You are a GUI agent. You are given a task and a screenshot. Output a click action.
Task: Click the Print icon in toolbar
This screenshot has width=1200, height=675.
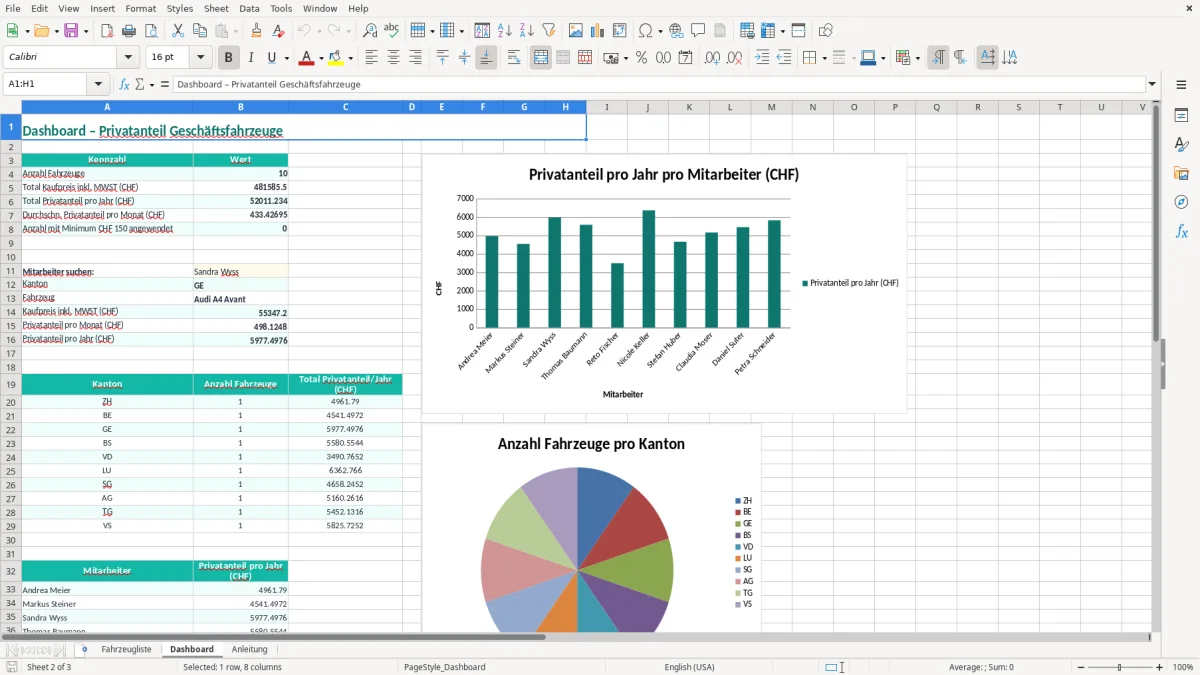point(129,31)
